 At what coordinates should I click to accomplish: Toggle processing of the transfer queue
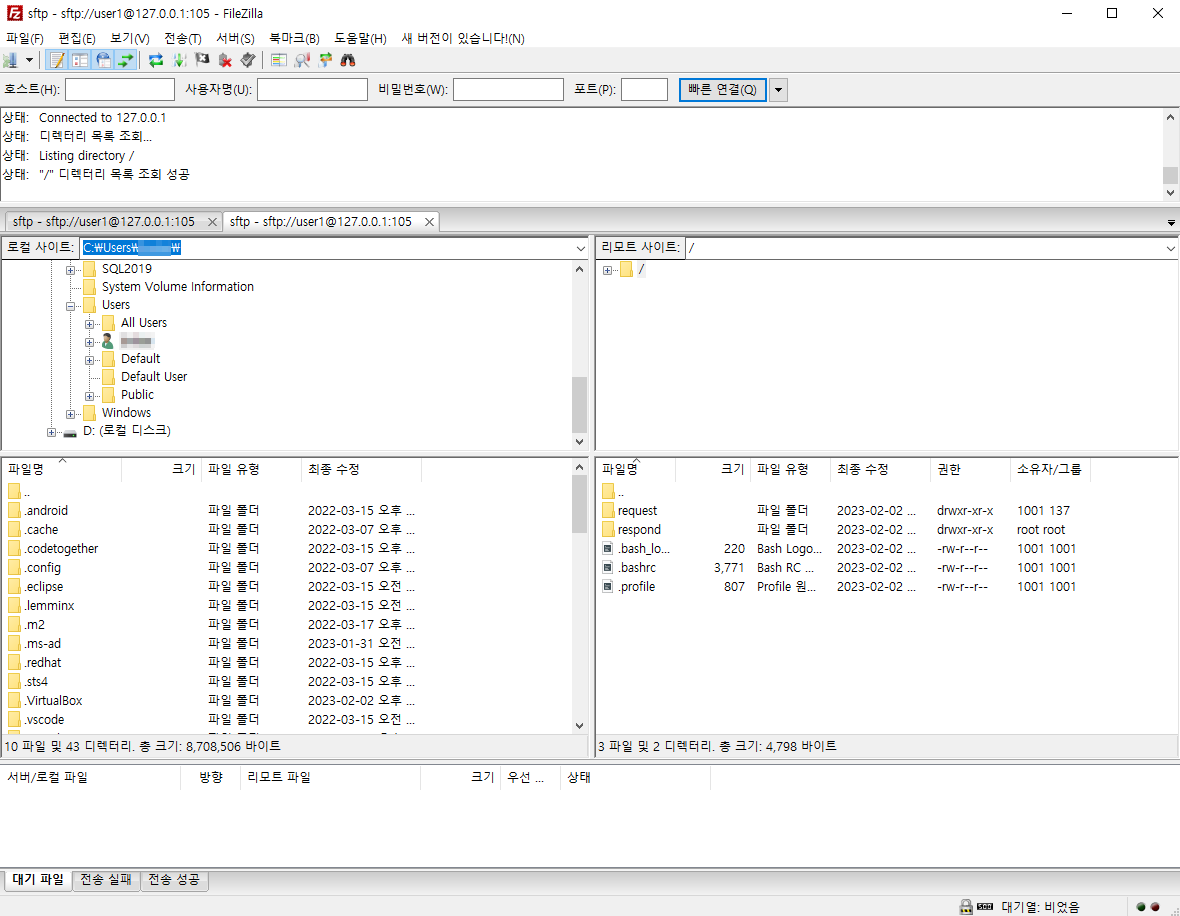179,60
